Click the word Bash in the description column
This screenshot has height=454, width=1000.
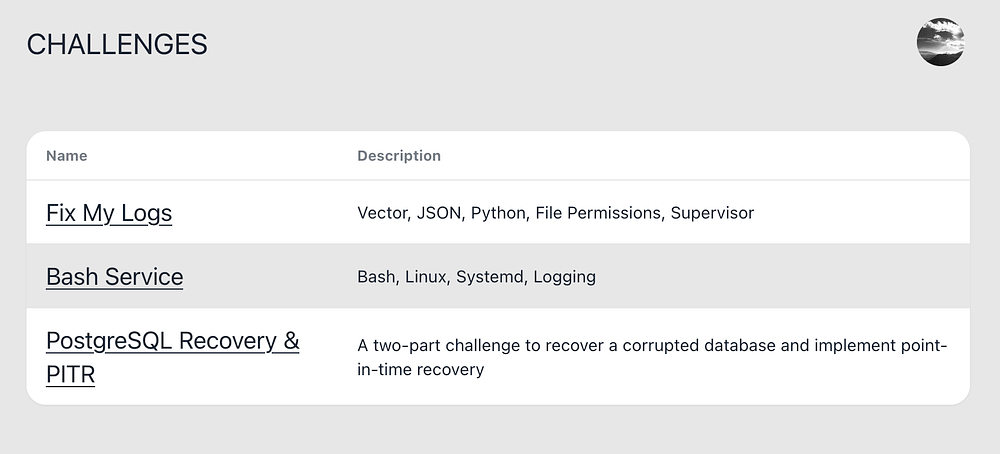point(376,277)
